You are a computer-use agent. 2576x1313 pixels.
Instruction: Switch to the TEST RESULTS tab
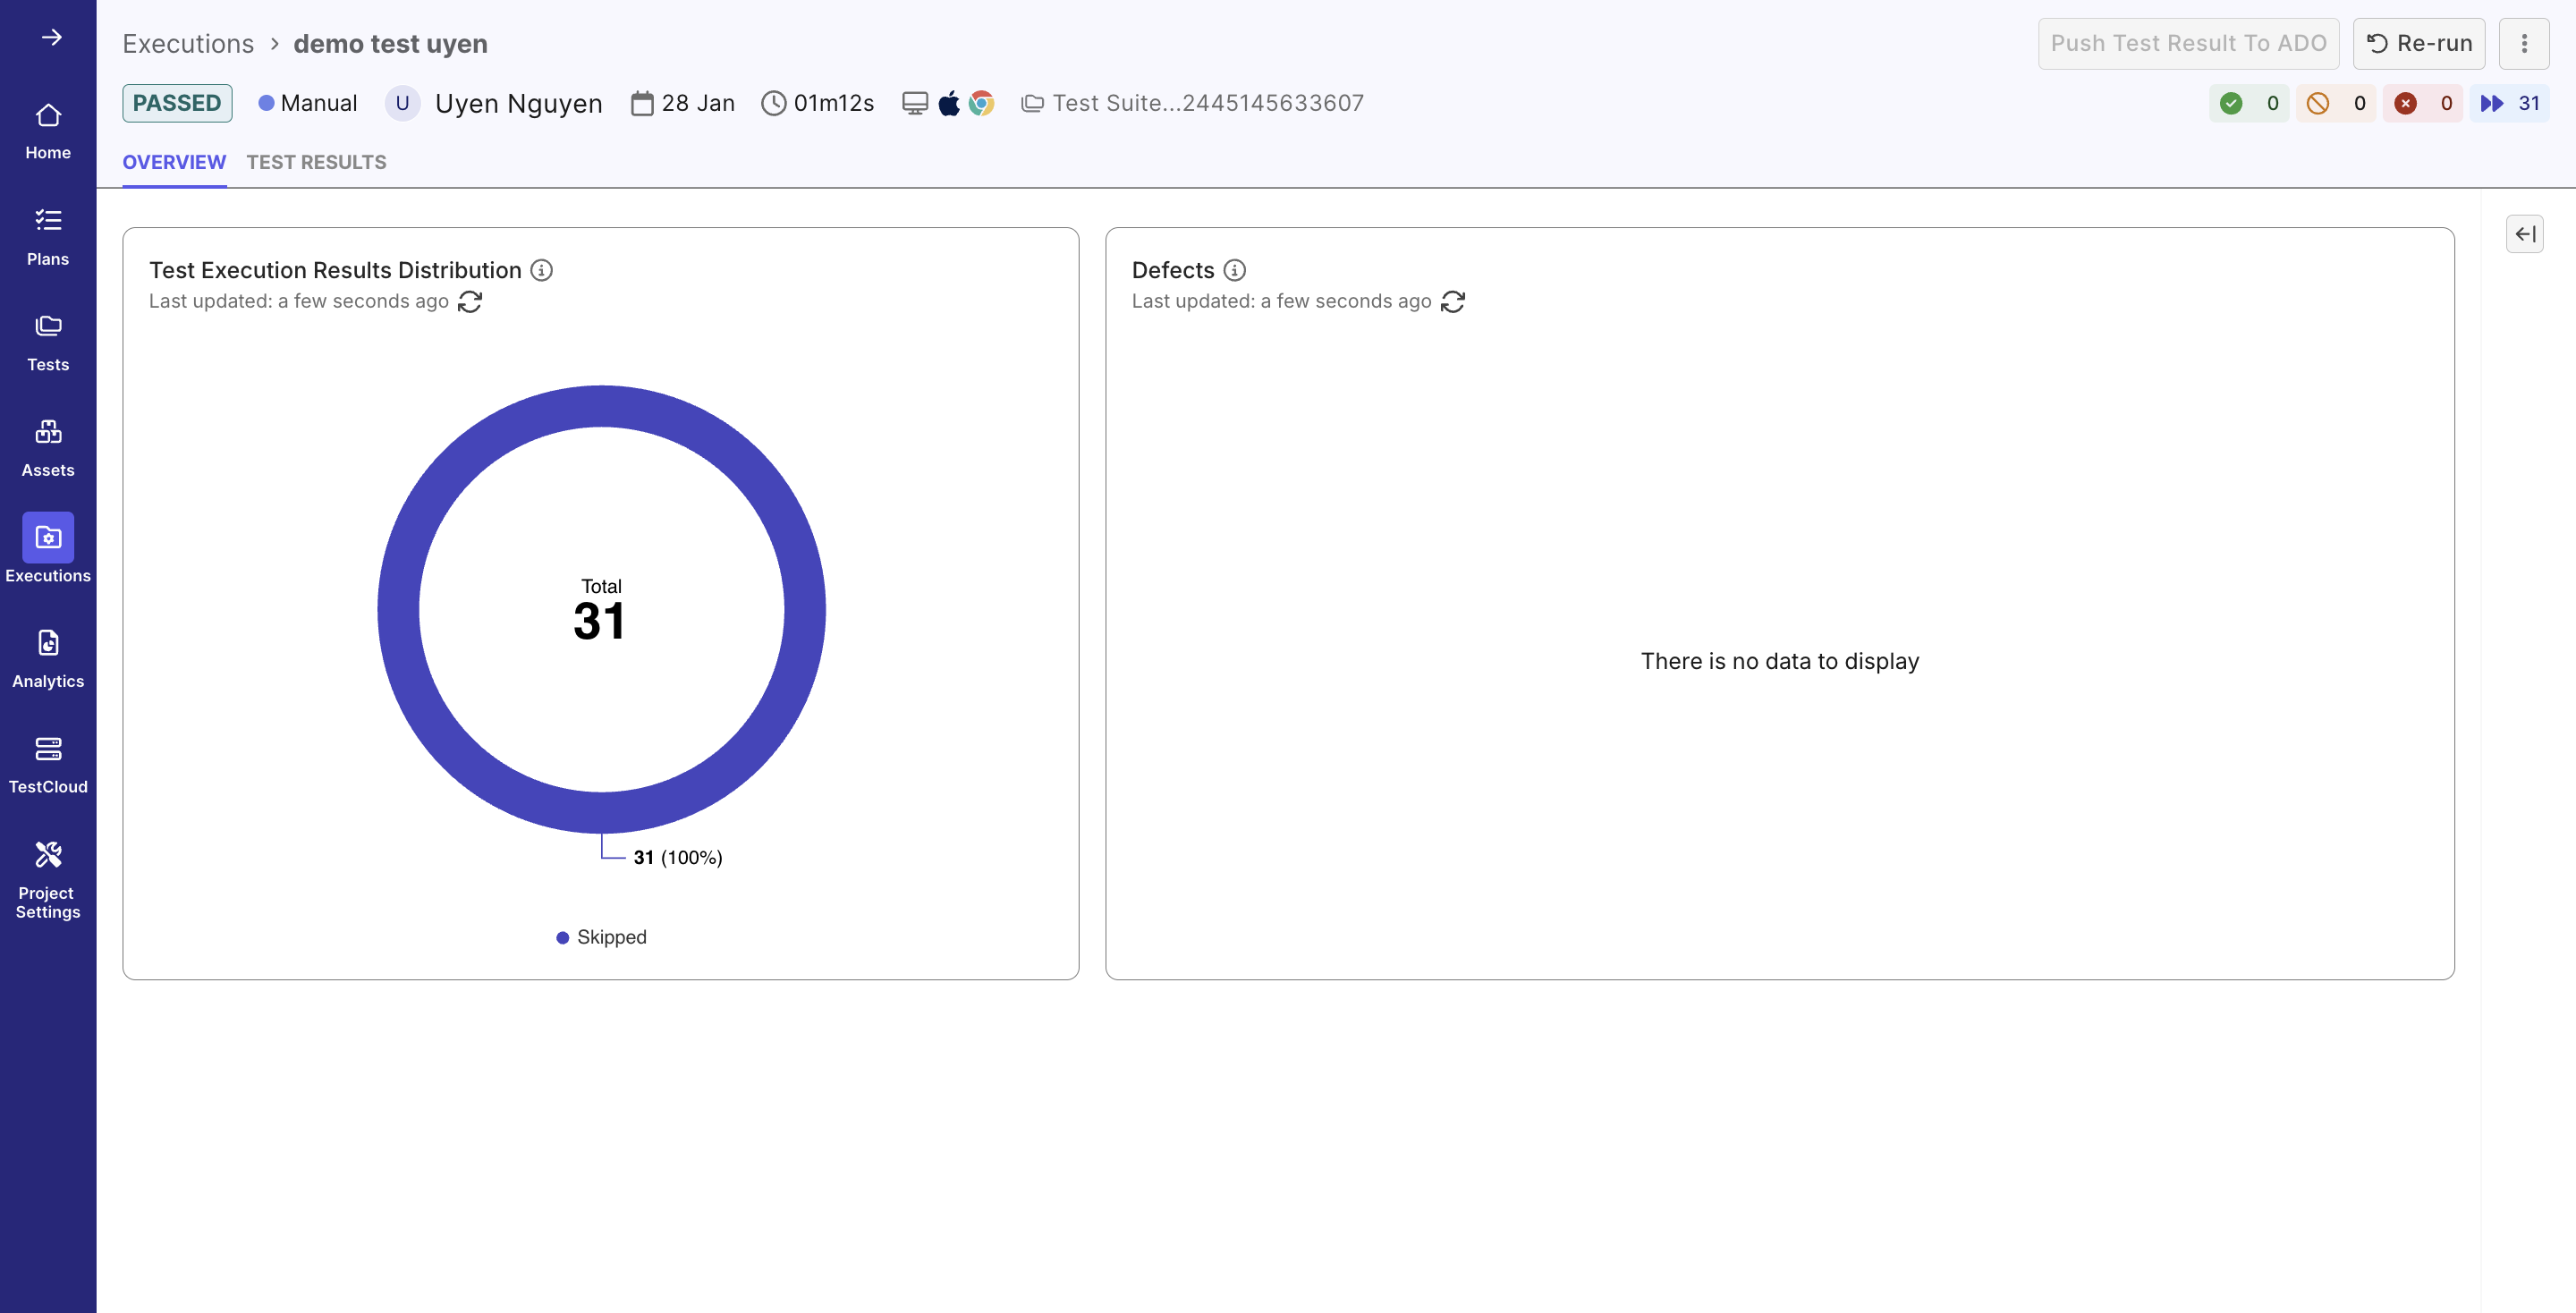(316, 162)
